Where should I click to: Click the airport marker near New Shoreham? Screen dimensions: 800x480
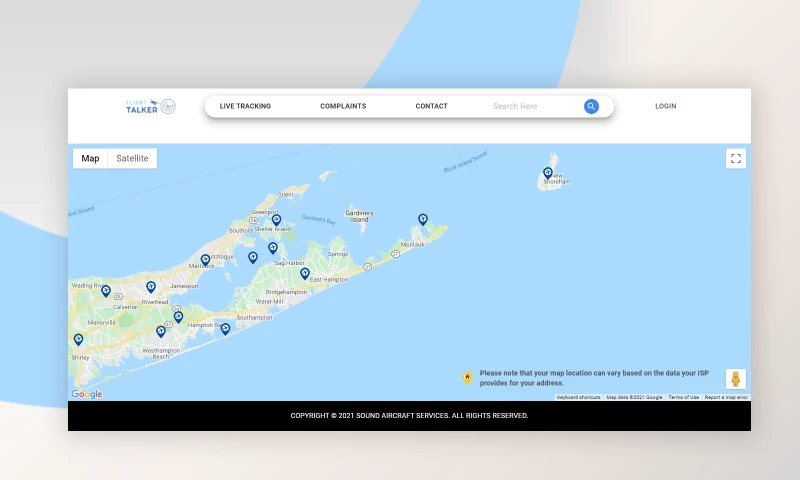[547, 173]
